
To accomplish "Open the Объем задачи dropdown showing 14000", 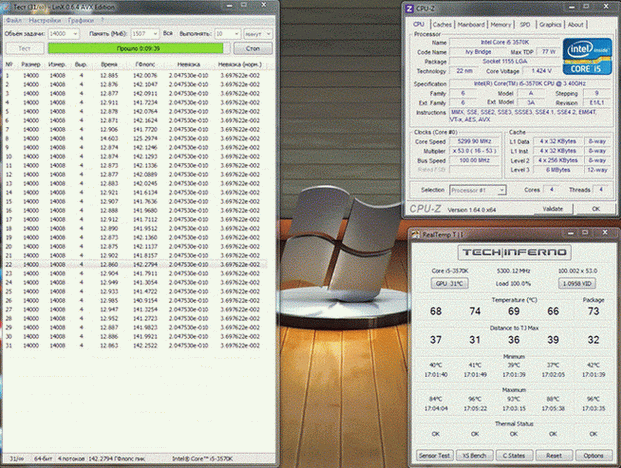I will 65,33.
